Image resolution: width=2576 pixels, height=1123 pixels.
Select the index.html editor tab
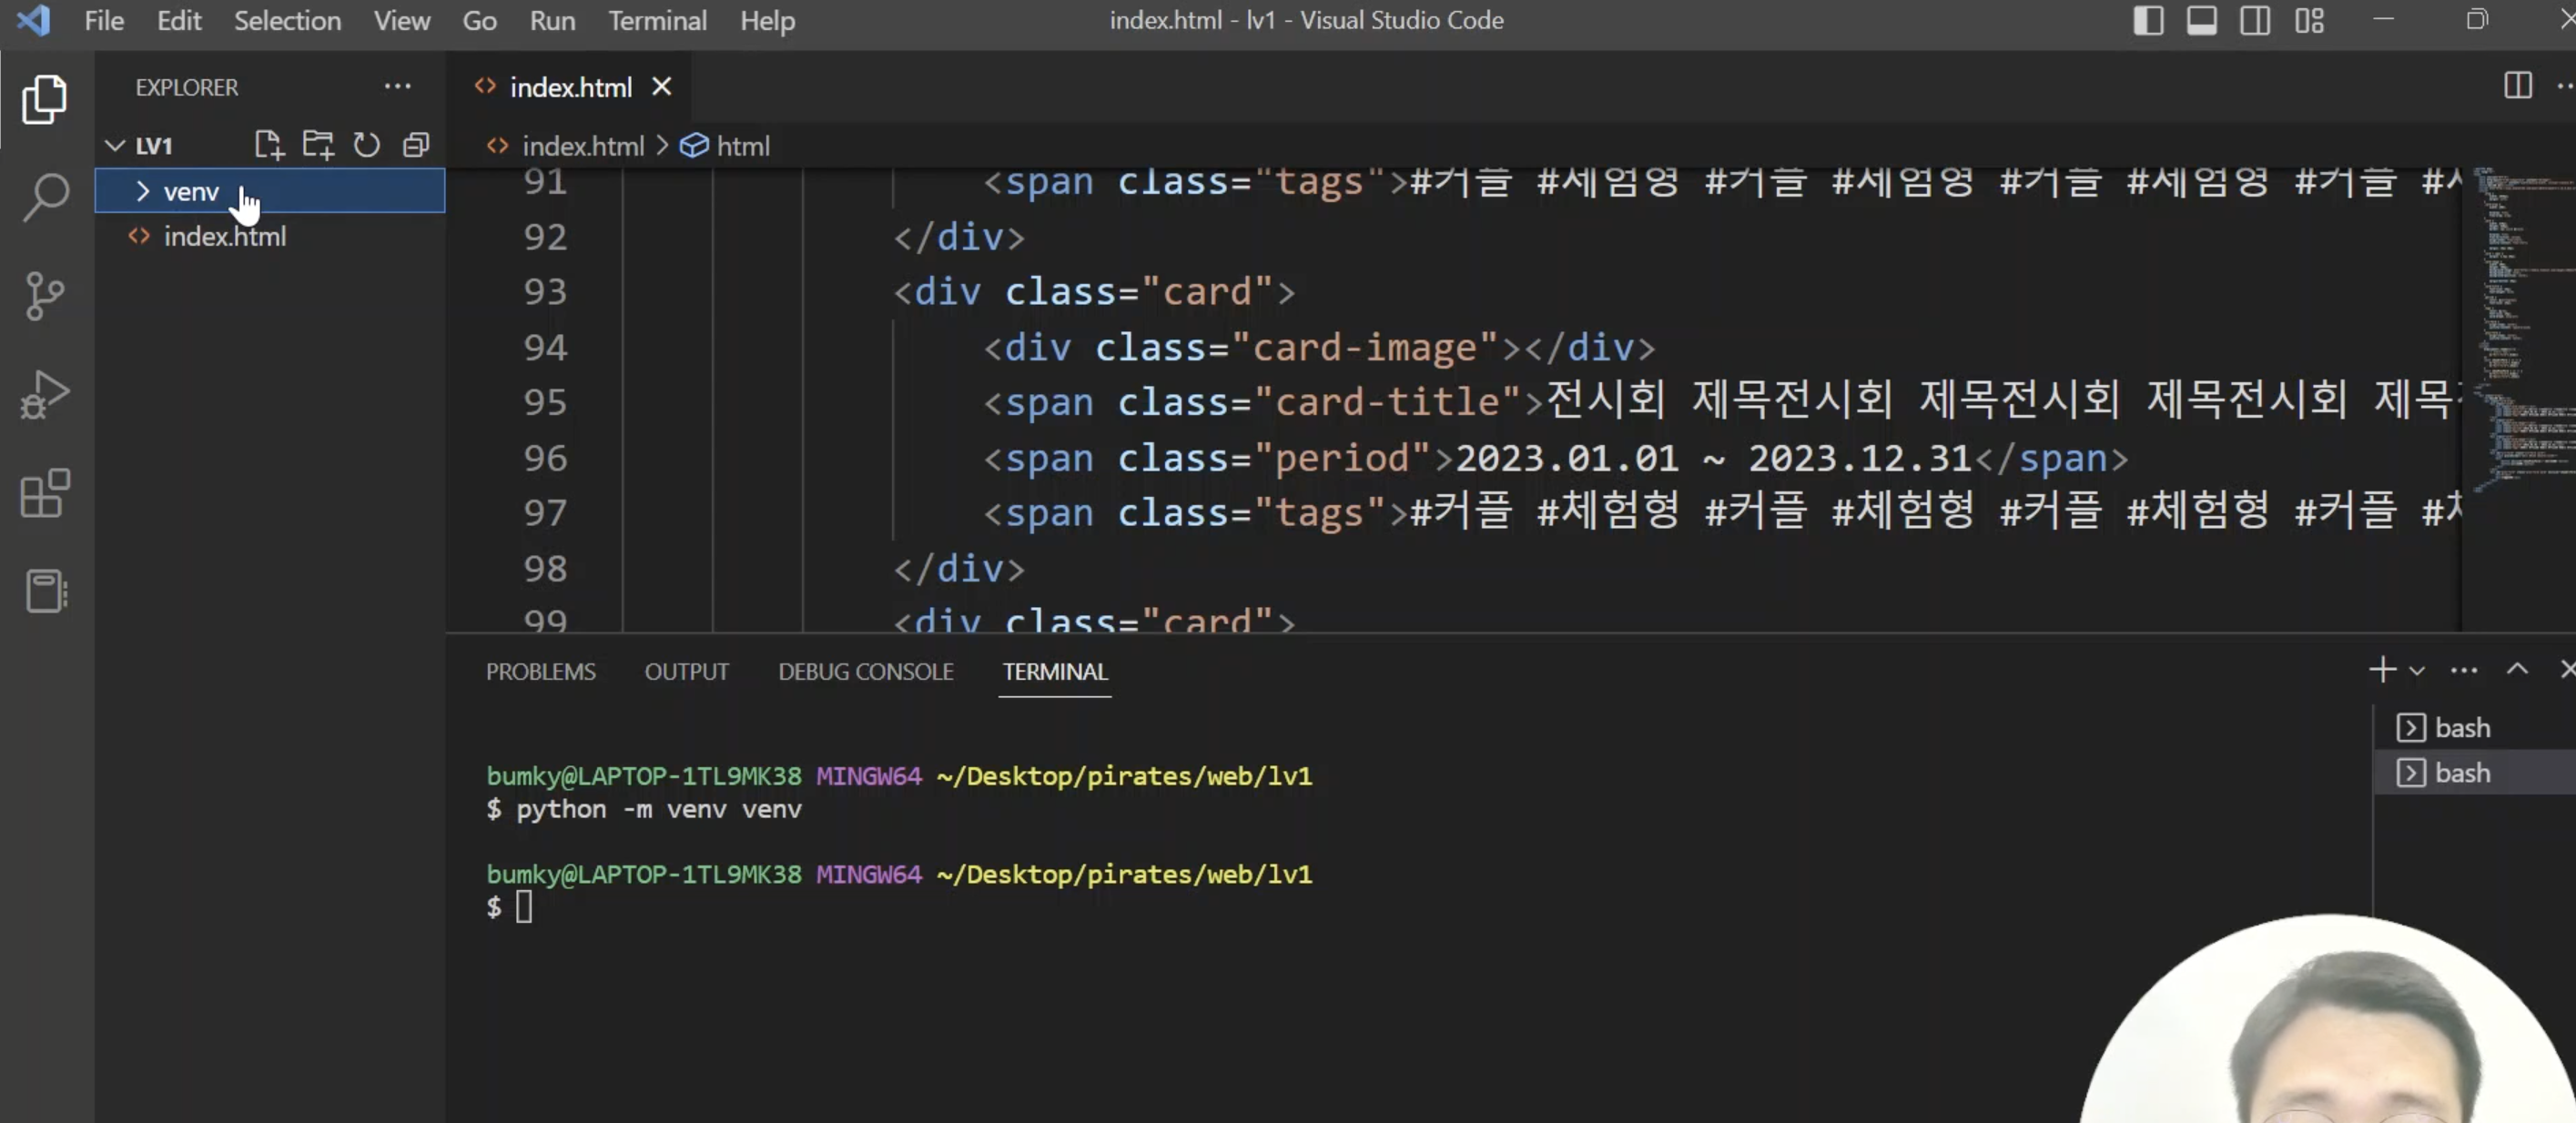coord(571,87)
